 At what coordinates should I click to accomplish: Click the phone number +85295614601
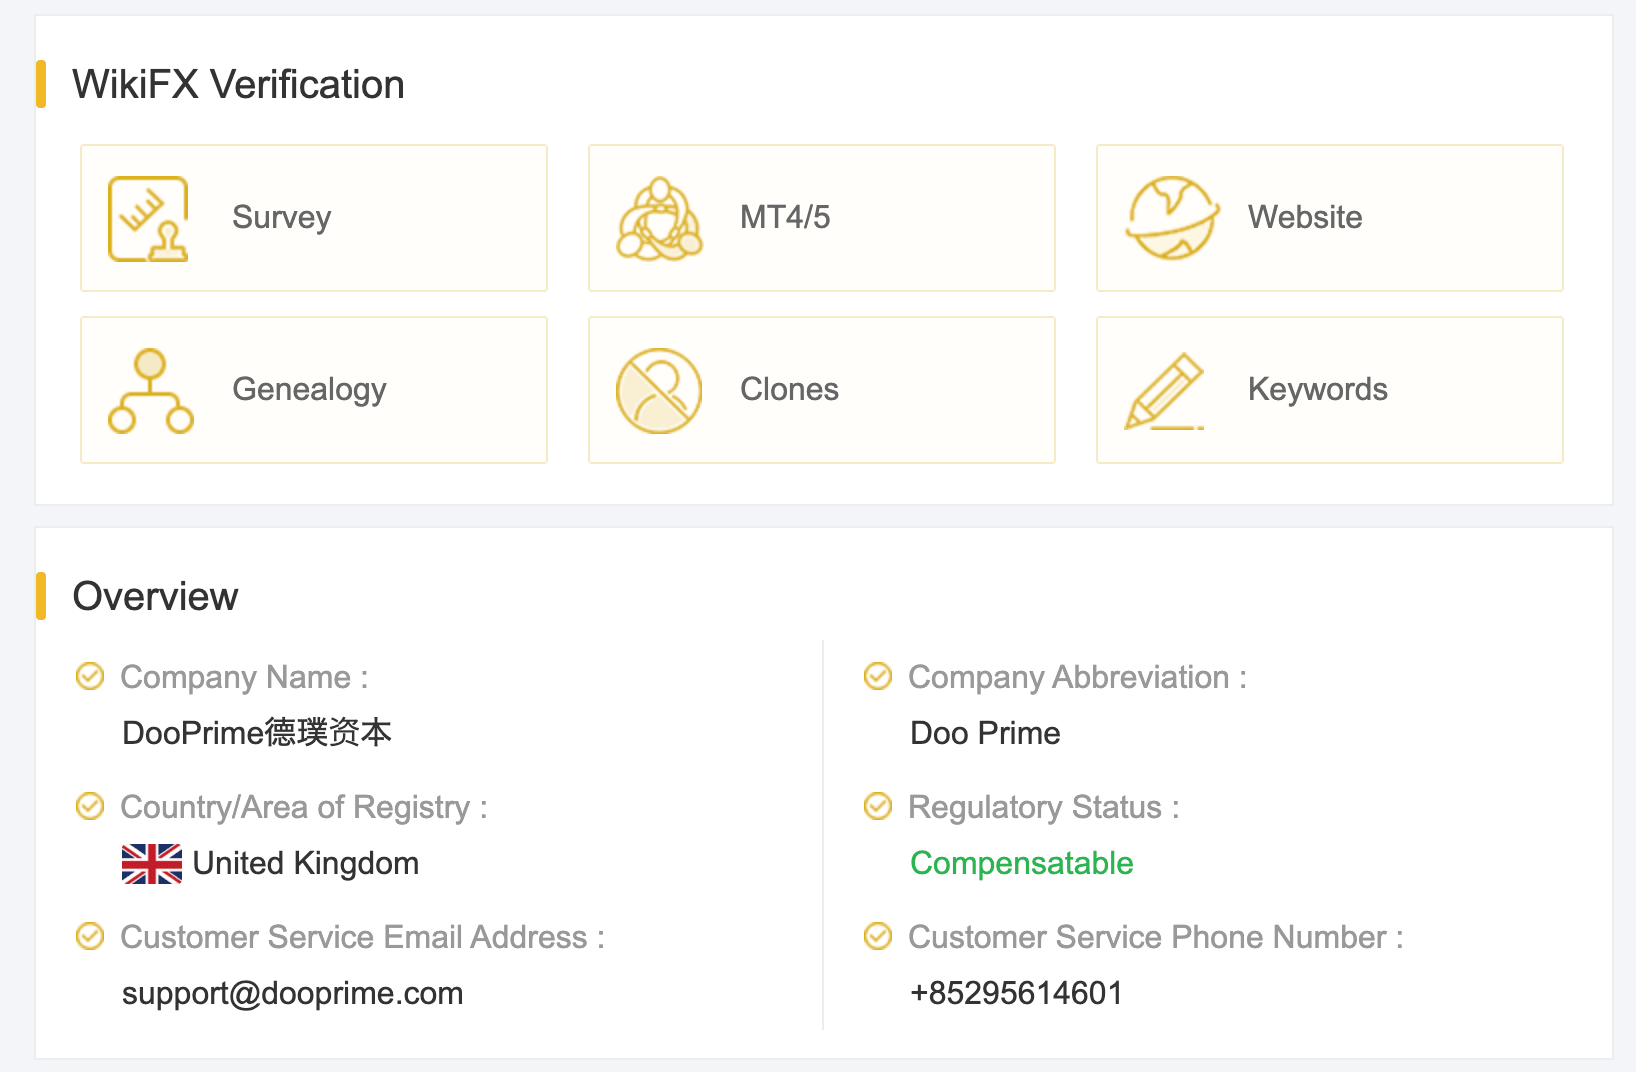pos(1016,993)
